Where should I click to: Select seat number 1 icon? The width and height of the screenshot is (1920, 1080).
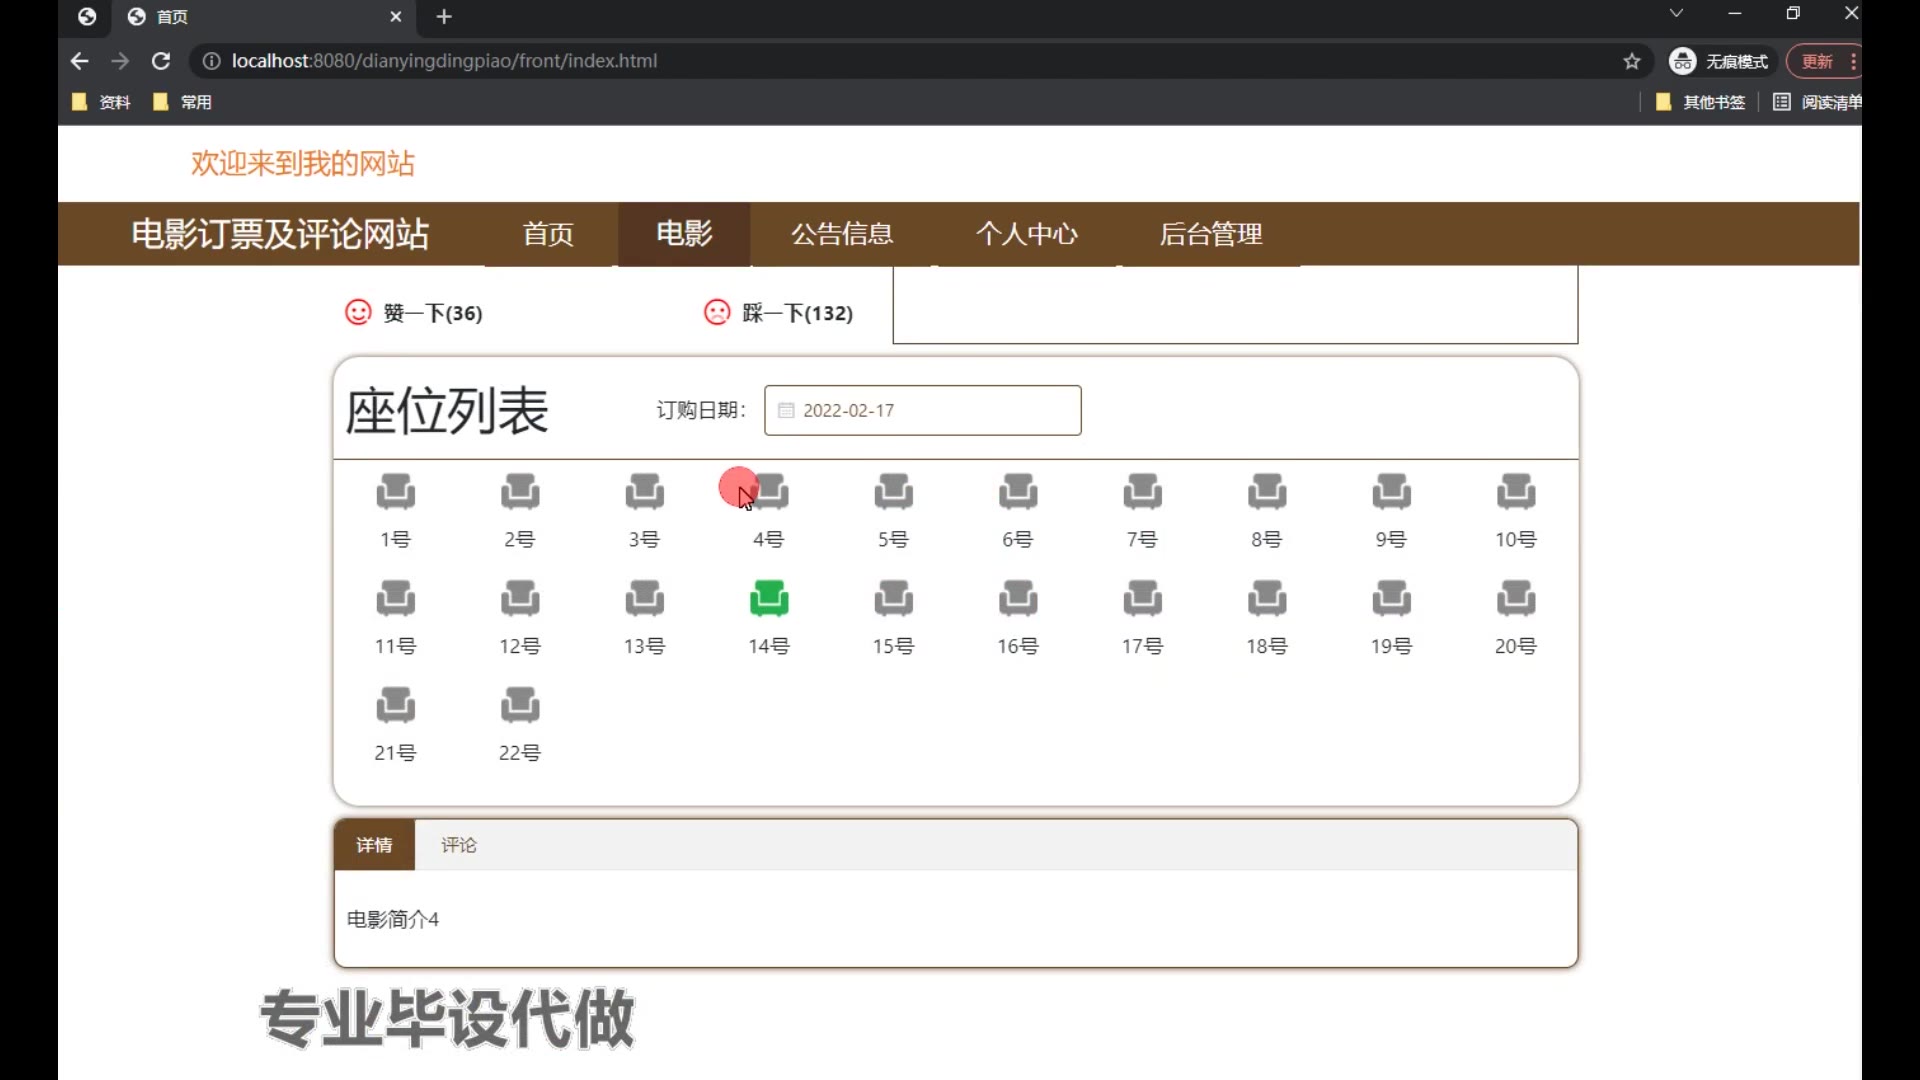pos(395,491)
